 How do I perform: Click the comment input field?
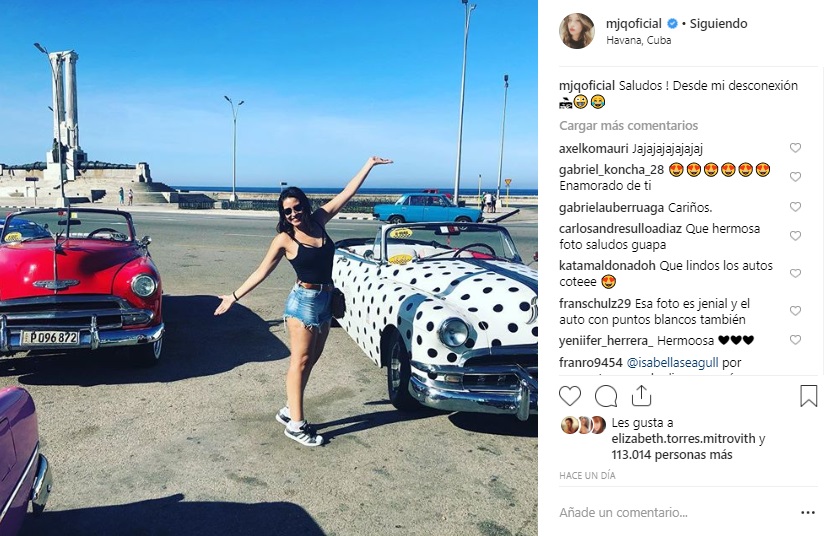click(x=676, y=512)
